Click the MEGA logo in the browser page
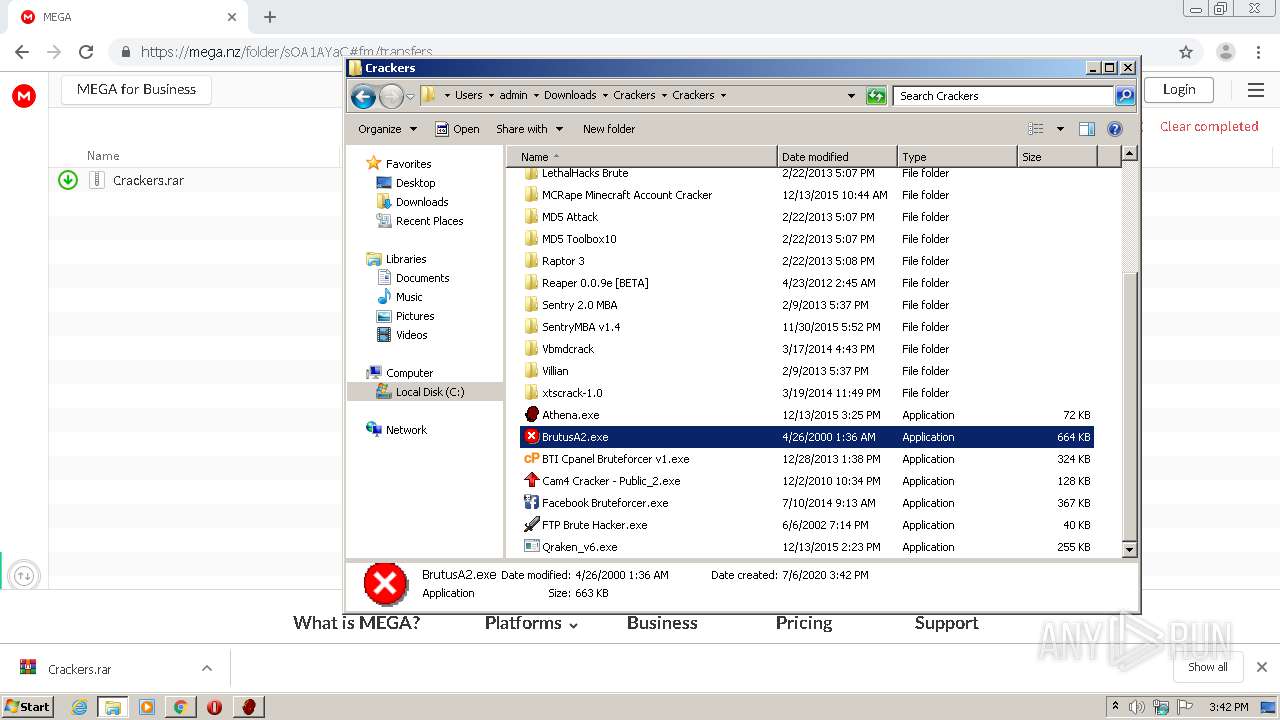The height and width of the screenshot is (720, 1280). point(24,96)
